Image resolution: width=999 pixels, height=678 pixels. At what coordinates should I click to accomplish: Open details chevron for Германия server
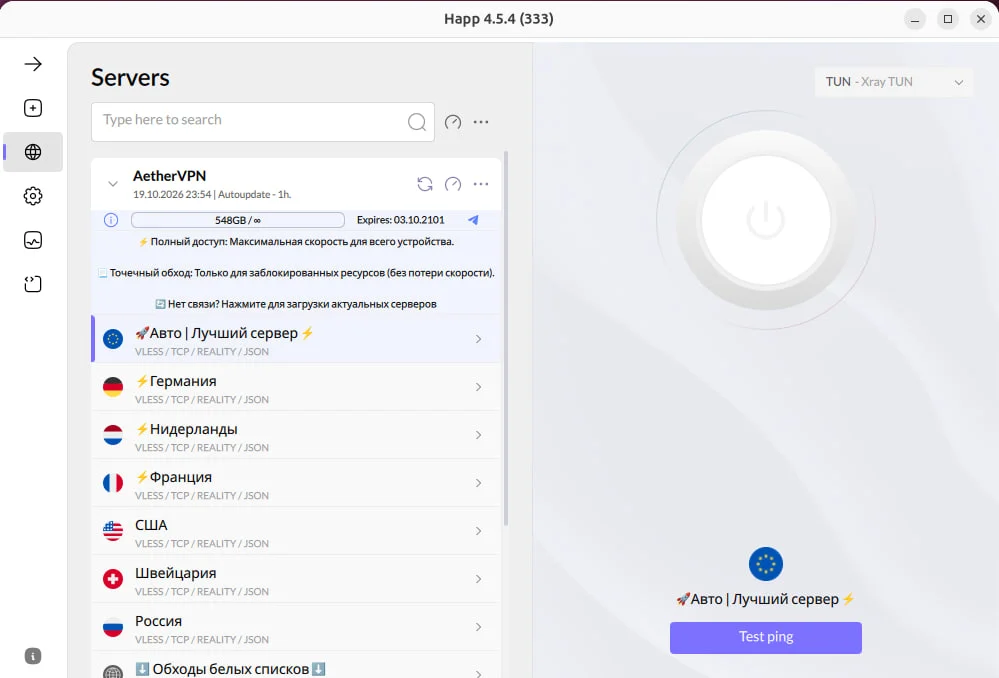point(478,387)
